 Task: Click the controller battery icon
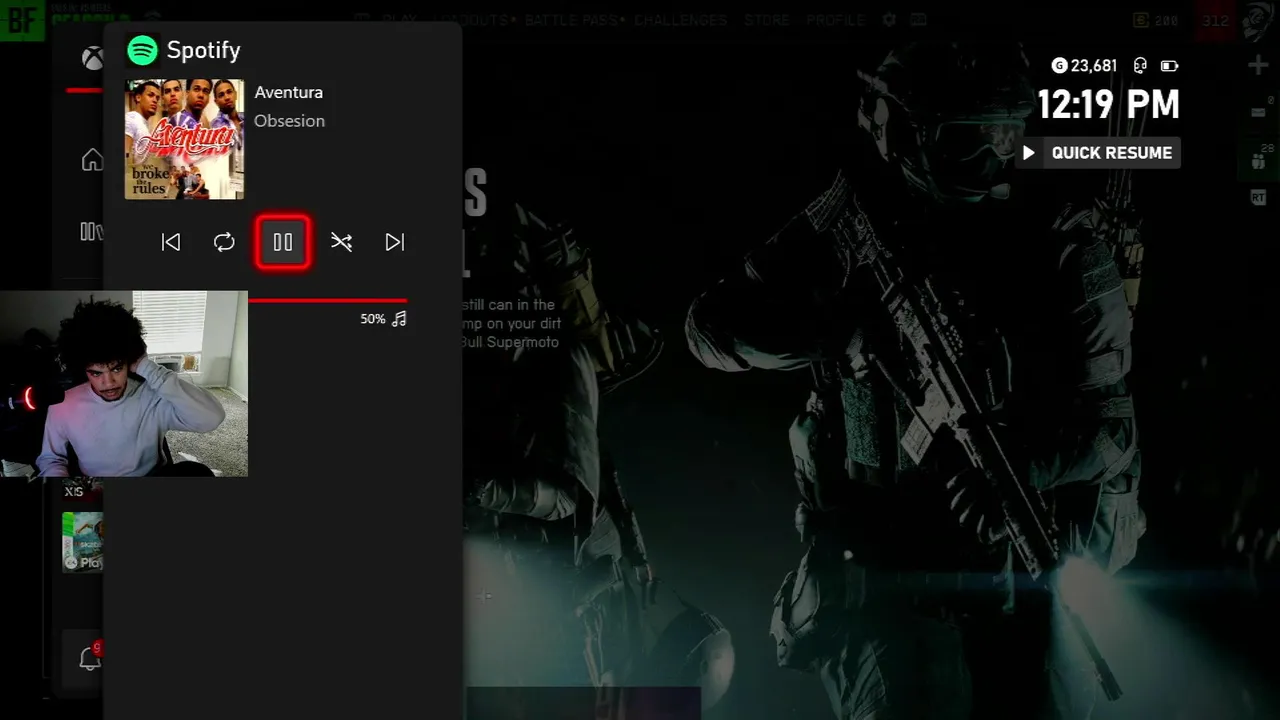tap(1169, 66)
